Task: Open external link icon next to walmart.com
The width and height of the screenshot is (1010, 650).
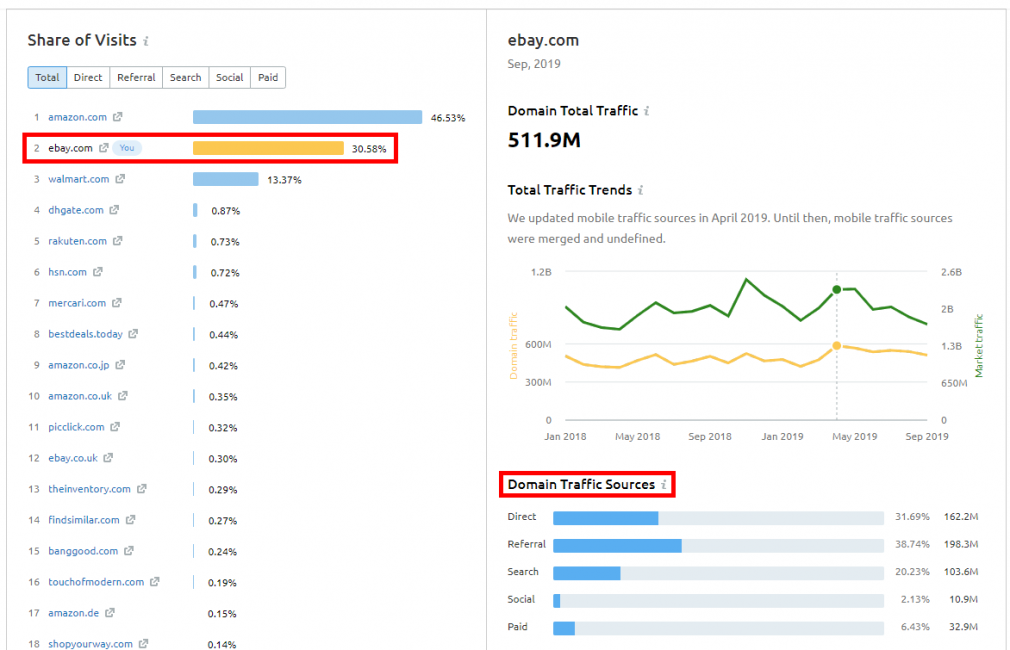Action: click(120, 179)
